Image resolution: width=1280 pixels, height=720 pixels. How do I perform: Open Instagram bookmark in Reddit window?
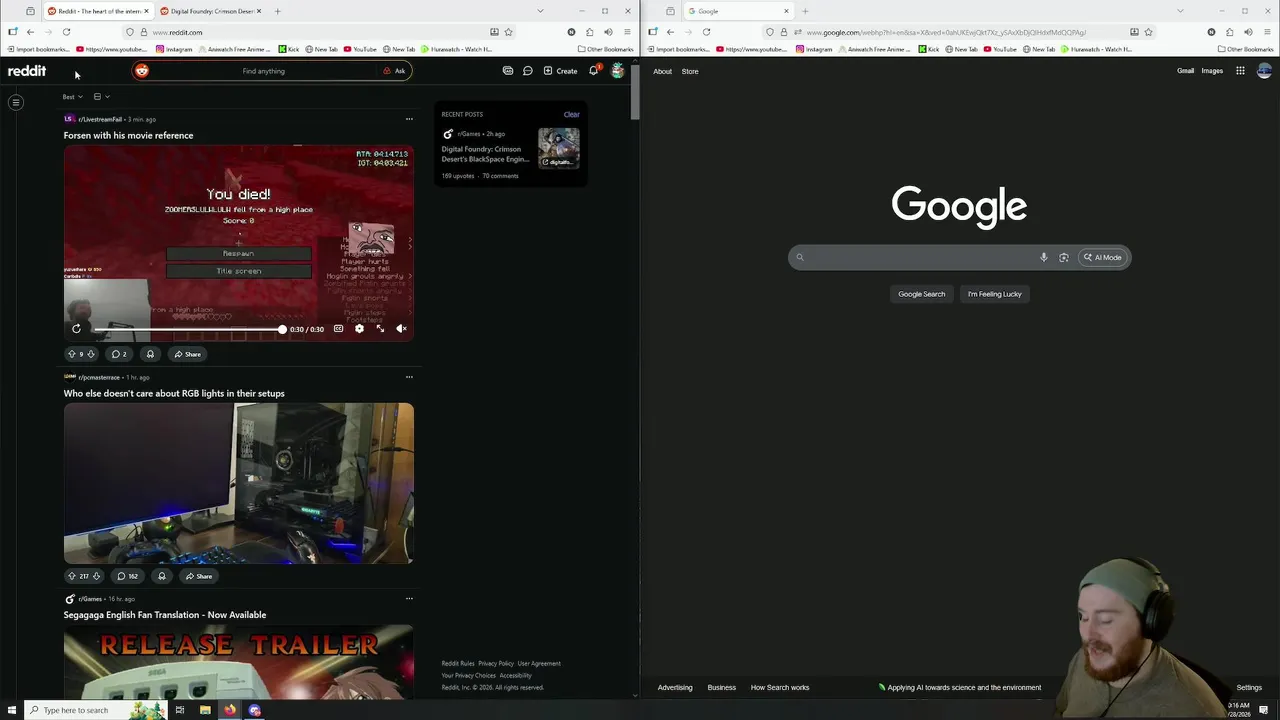pyautogui.click(x=175, y=49)
